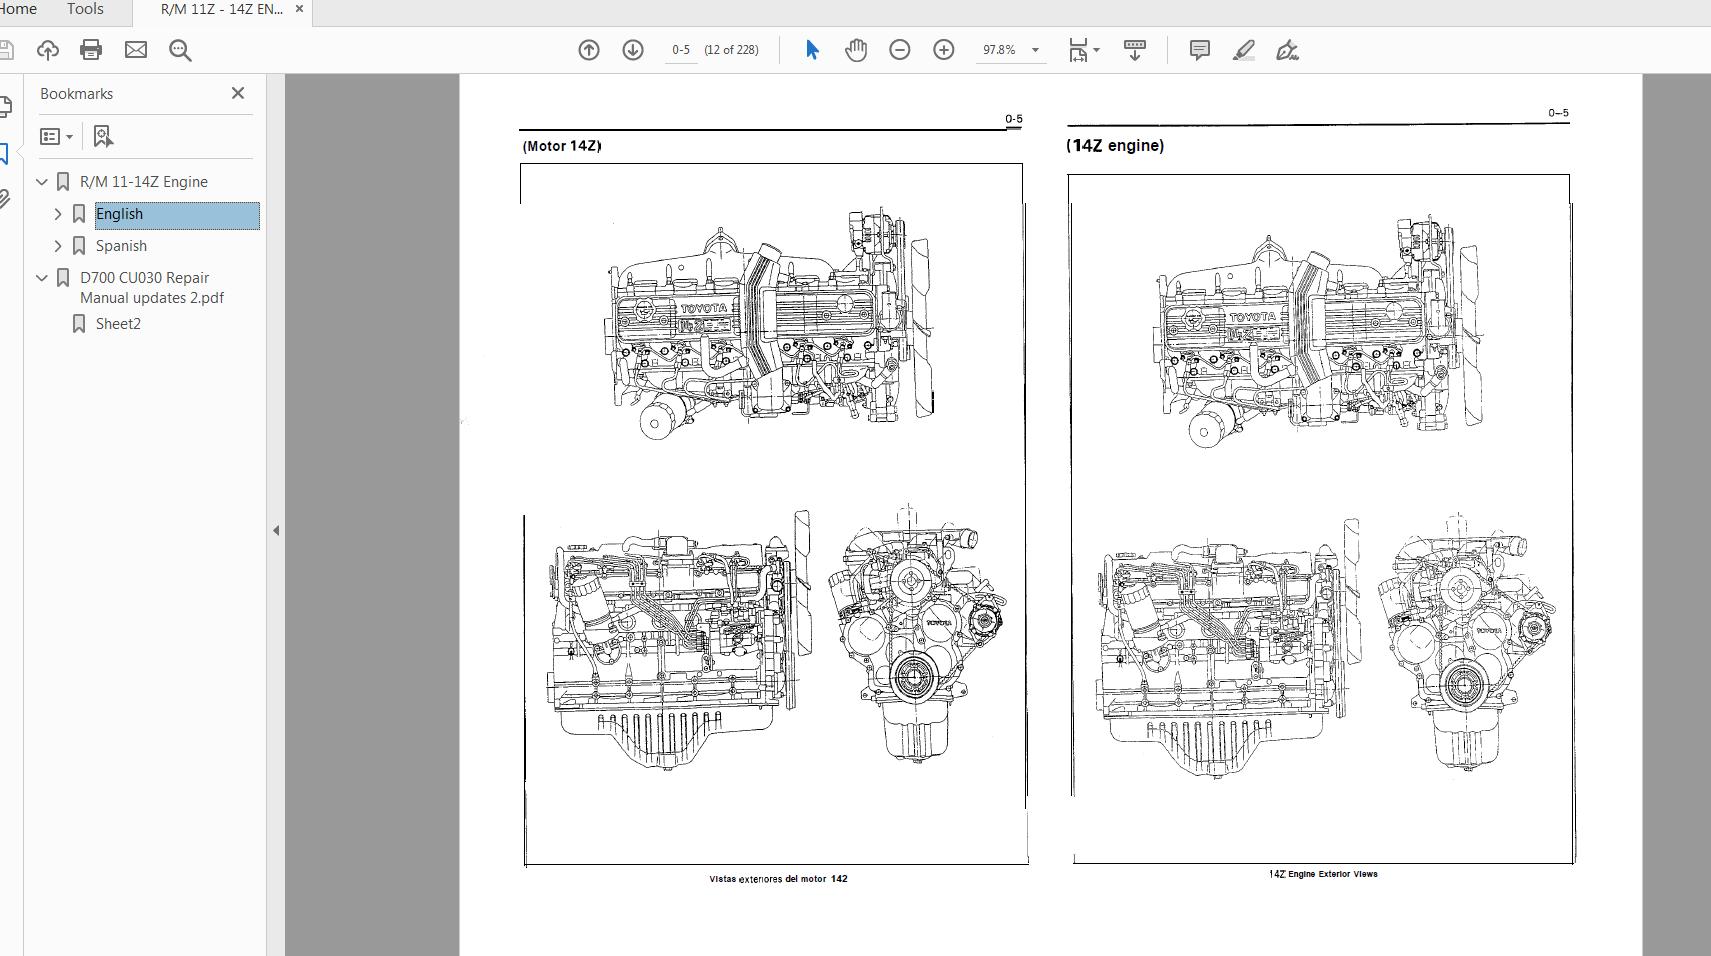Select the R/M 11-14Z Engine bookmark
Image resolution: width=1711 pixels, height=956 pixels.
[x=144, y=182]
